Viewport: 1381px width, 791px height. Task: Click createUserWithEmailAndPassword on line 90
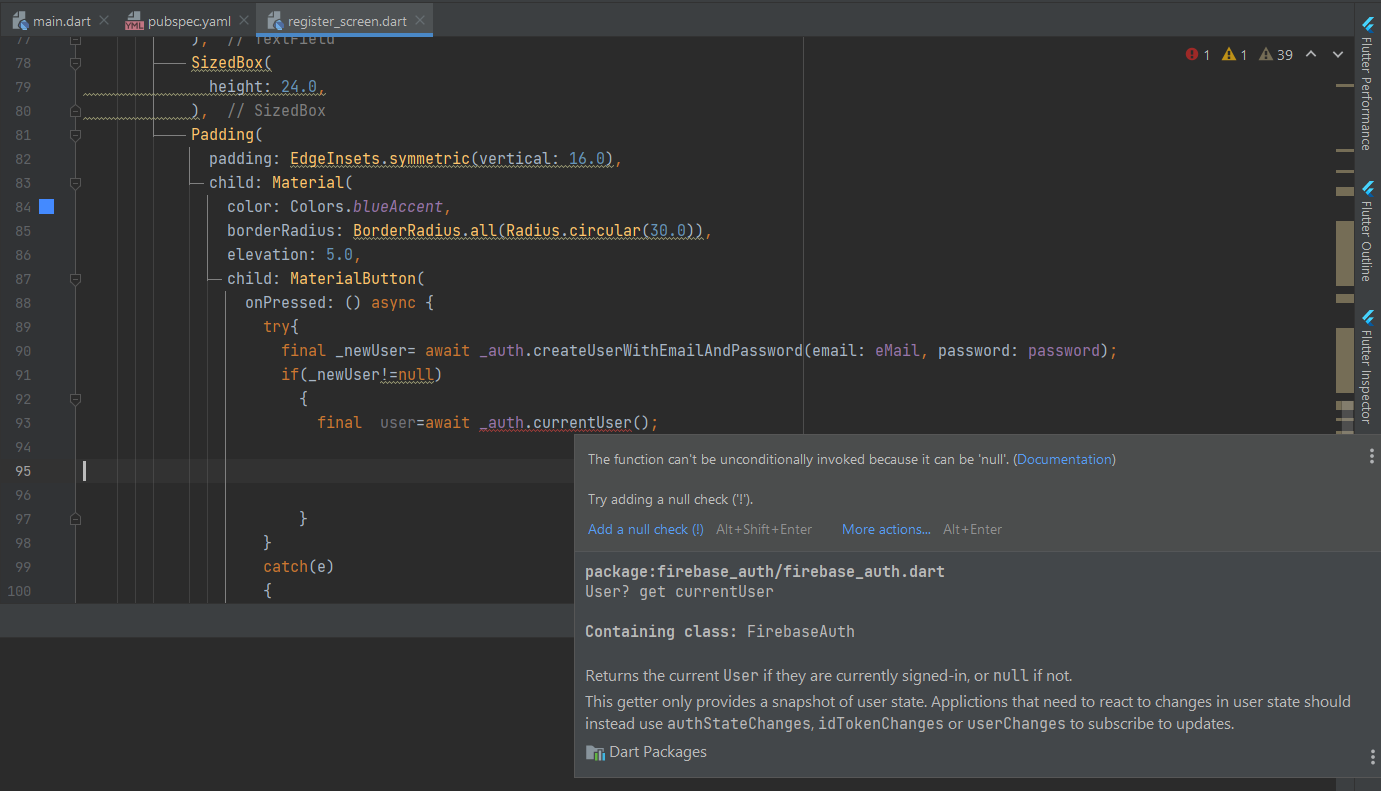(x=668, y=351)
